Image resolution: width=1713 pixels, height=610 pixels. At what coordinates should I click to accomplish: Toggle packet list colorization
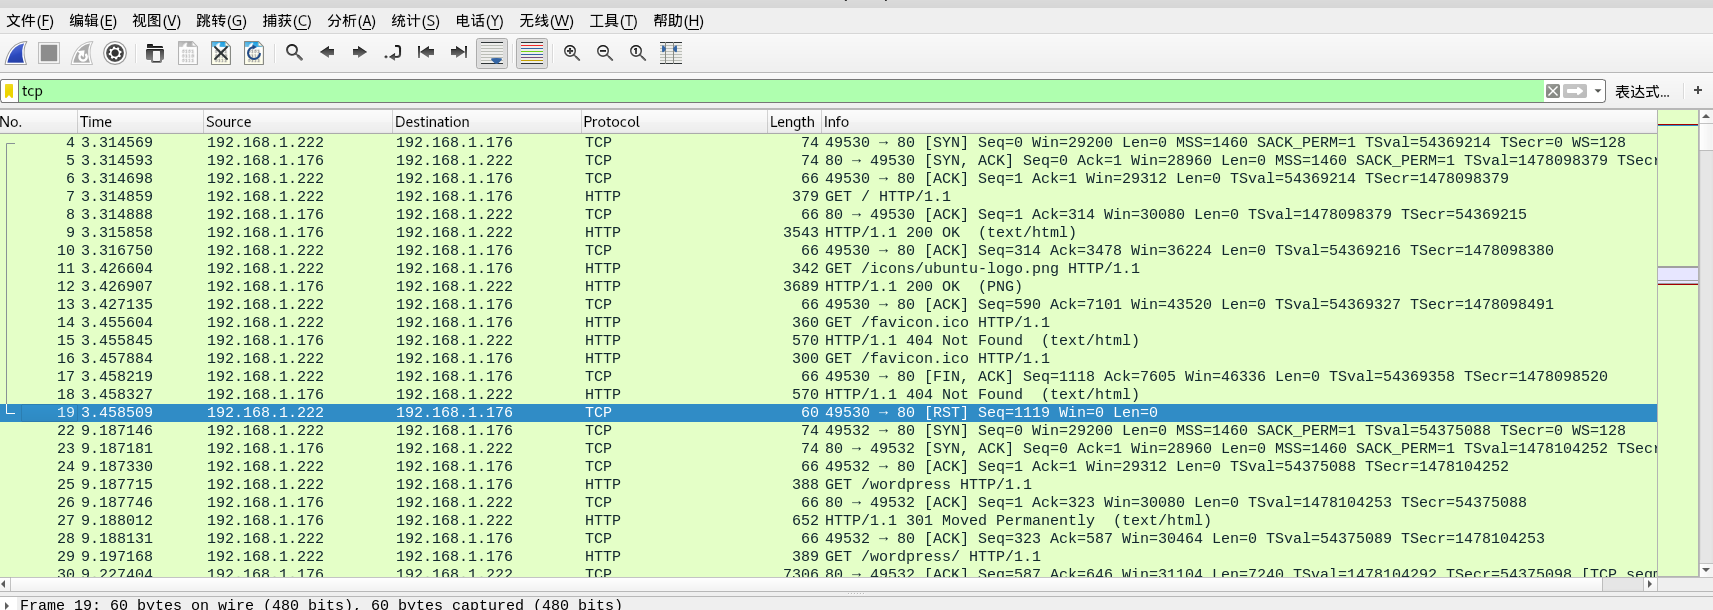coord(532,53)
